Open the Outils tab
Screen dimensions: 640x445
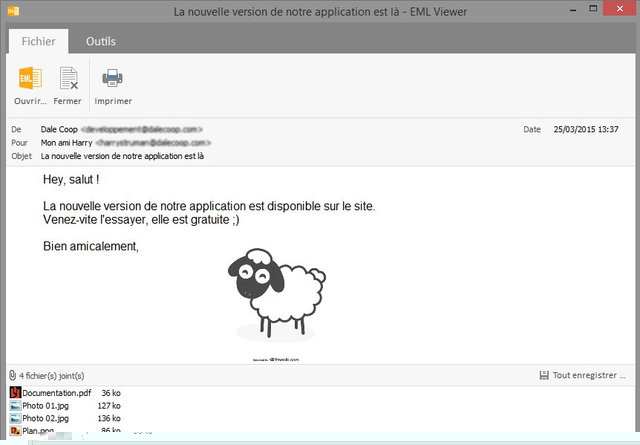coord(100,41)
